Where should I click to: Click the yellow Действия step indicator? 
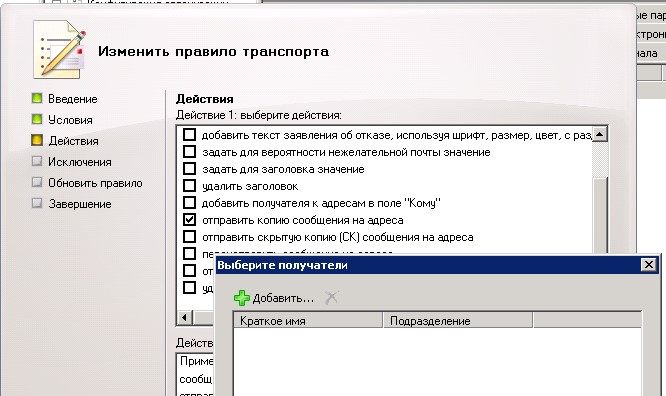point(37,140)
